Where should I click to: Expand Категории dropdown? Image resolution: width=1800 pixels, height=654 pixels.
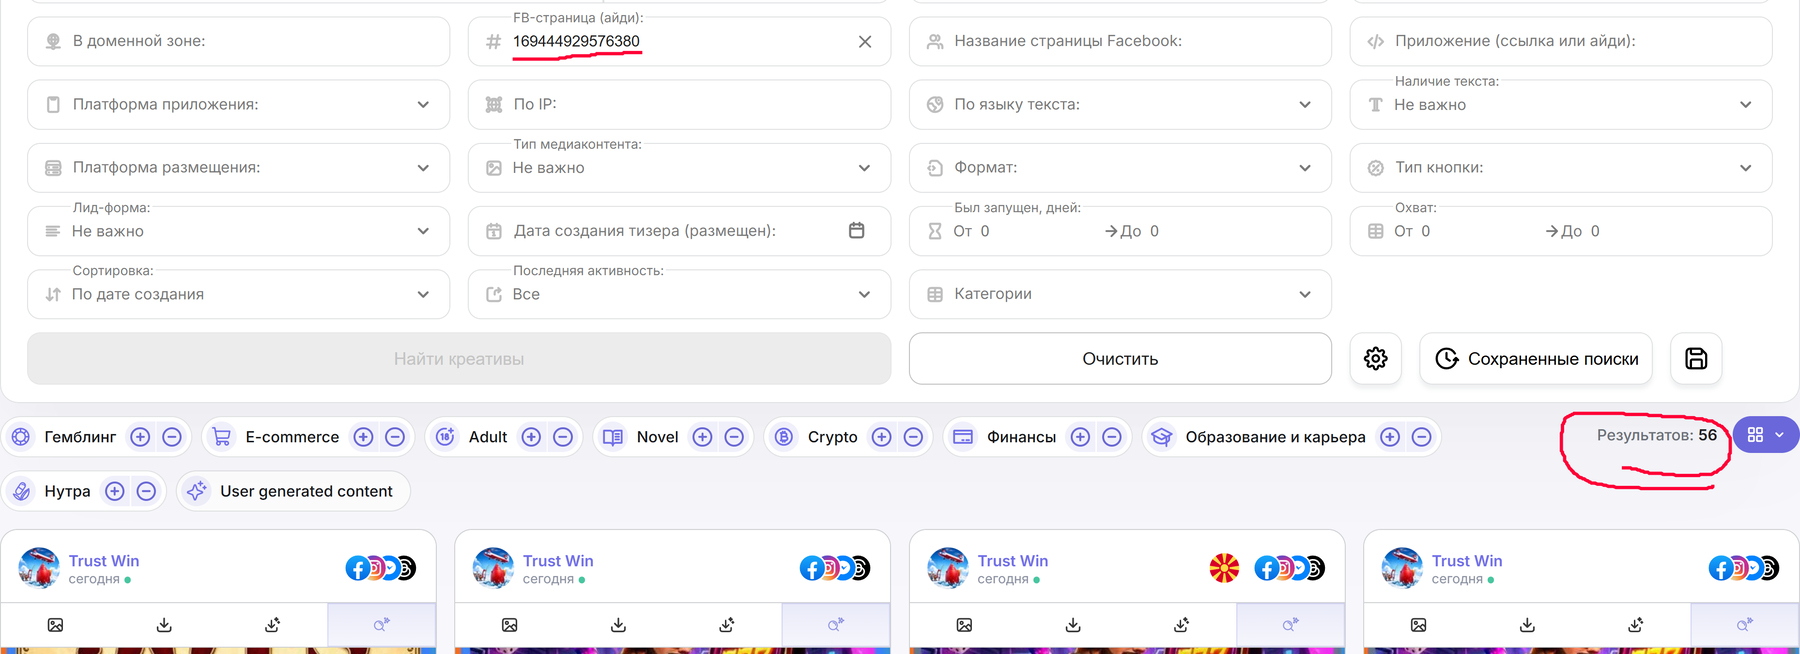pyautogui.click(x=1120, y=294)
